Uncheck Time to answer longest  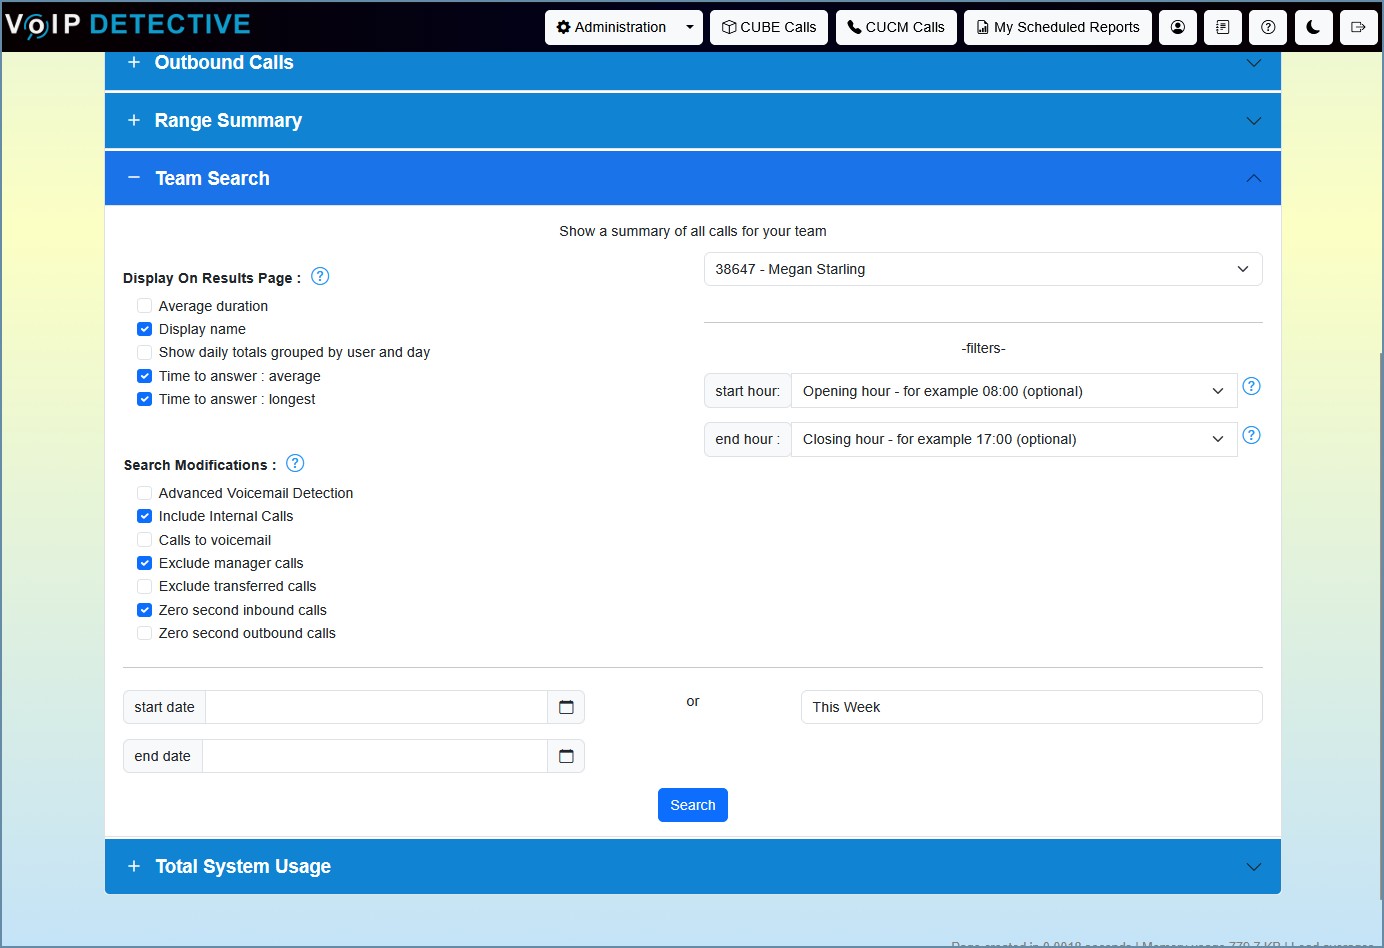pos(145,399)
